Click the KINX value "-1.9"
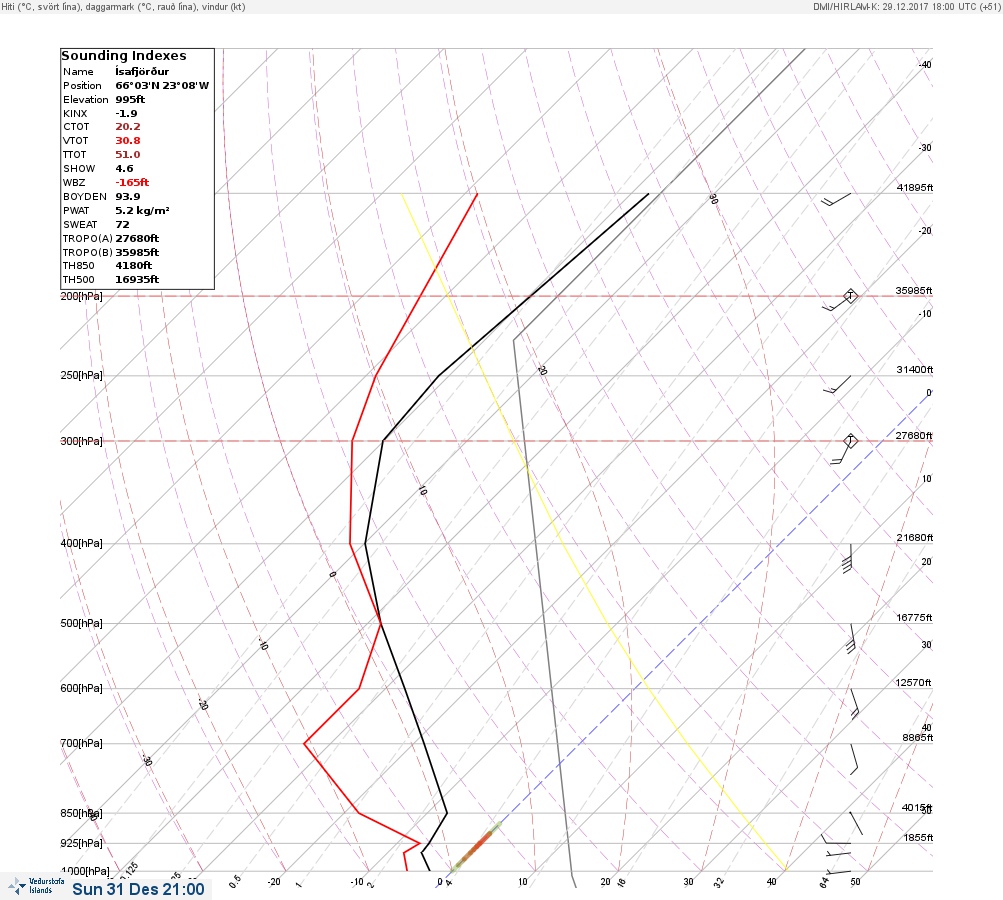 pyautogui.click(x=126, y=114)
